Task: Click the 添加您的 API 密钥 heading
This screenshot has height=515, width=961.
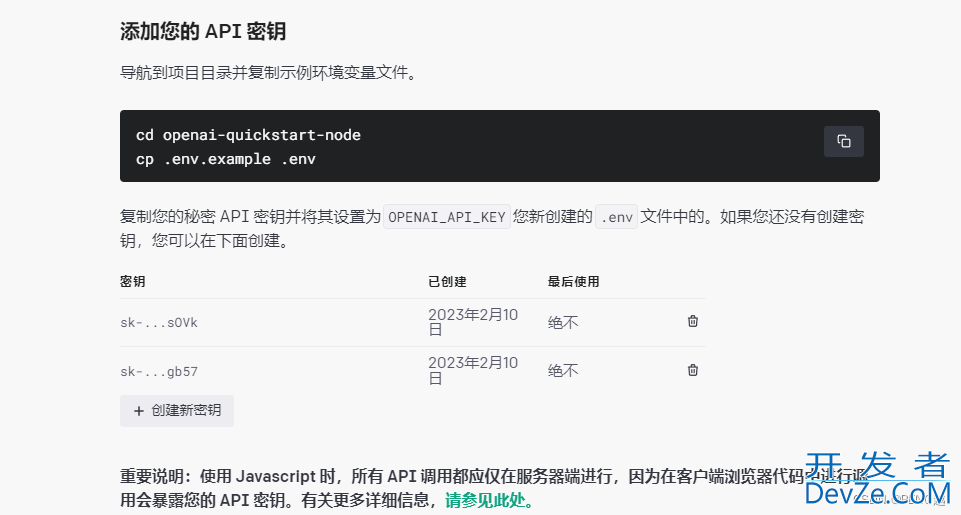Action: (203, 31)
